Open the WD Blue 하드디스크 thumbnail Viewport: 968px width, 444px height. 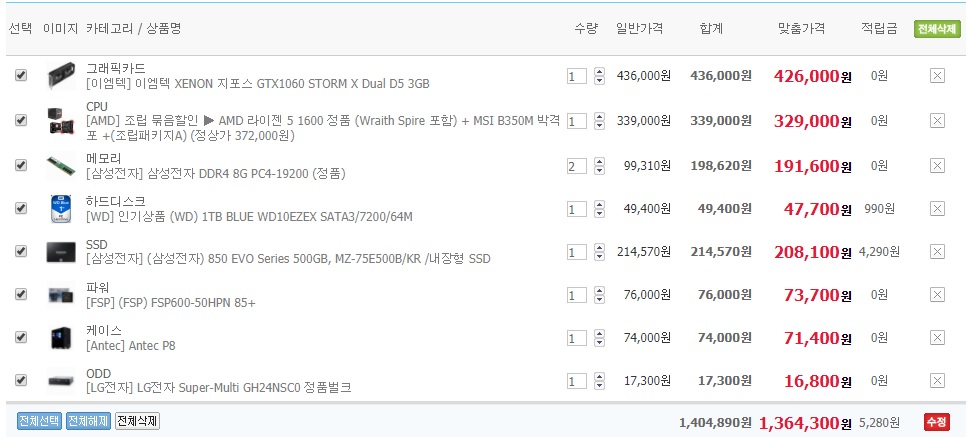(x=61, y=209)
